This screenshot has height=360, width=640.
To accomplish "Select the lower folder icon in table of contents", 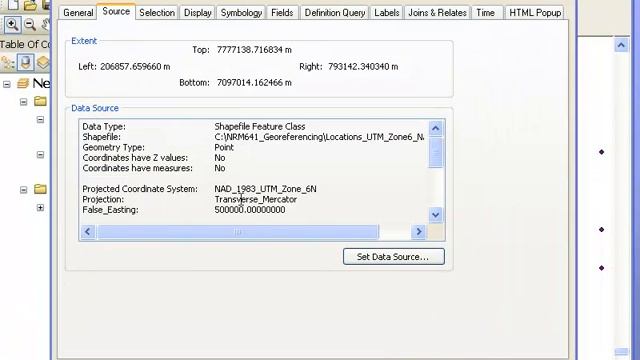I will [40, 189].
